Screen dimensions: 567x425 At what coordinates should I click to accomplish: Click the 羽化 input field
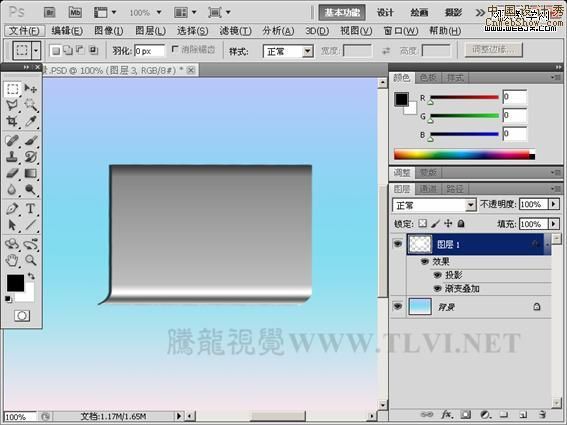pyautogui.click(x=149, y=51)
